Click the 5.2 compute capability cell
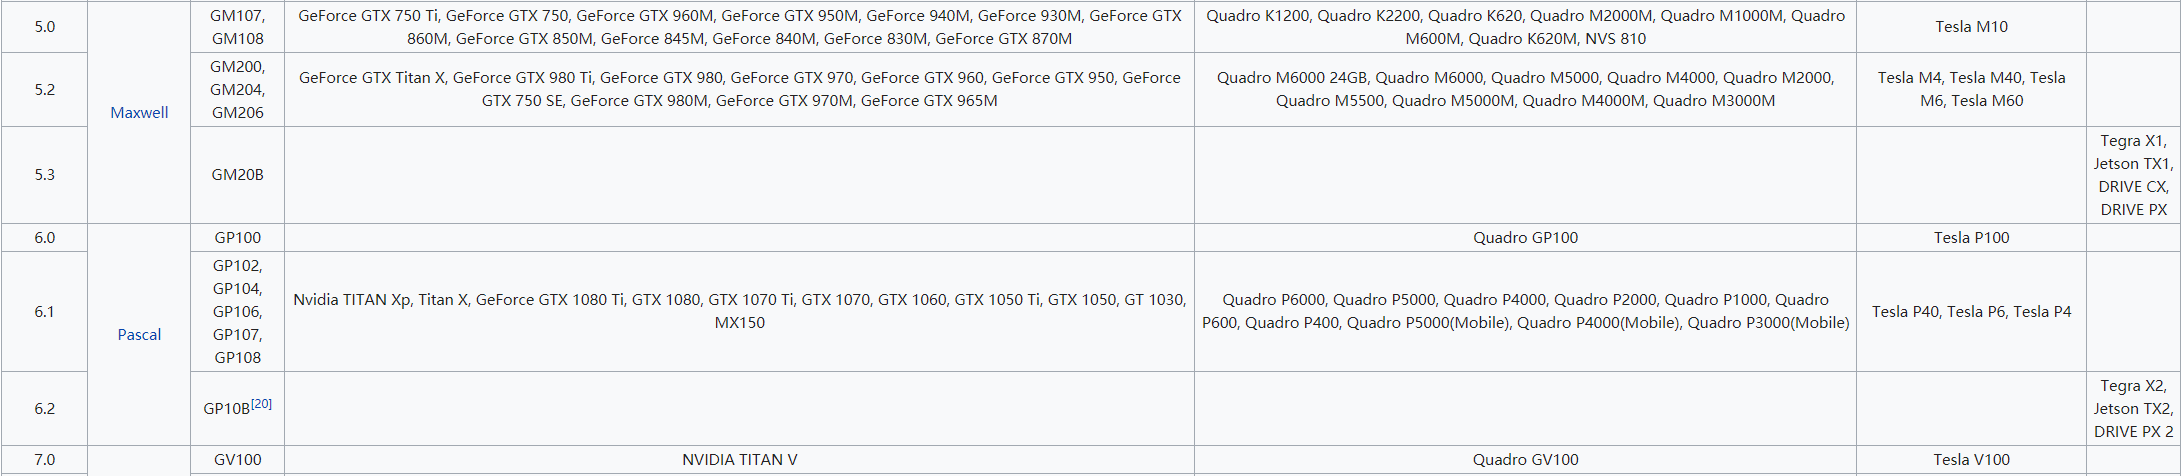 click(x=45, y=89)
